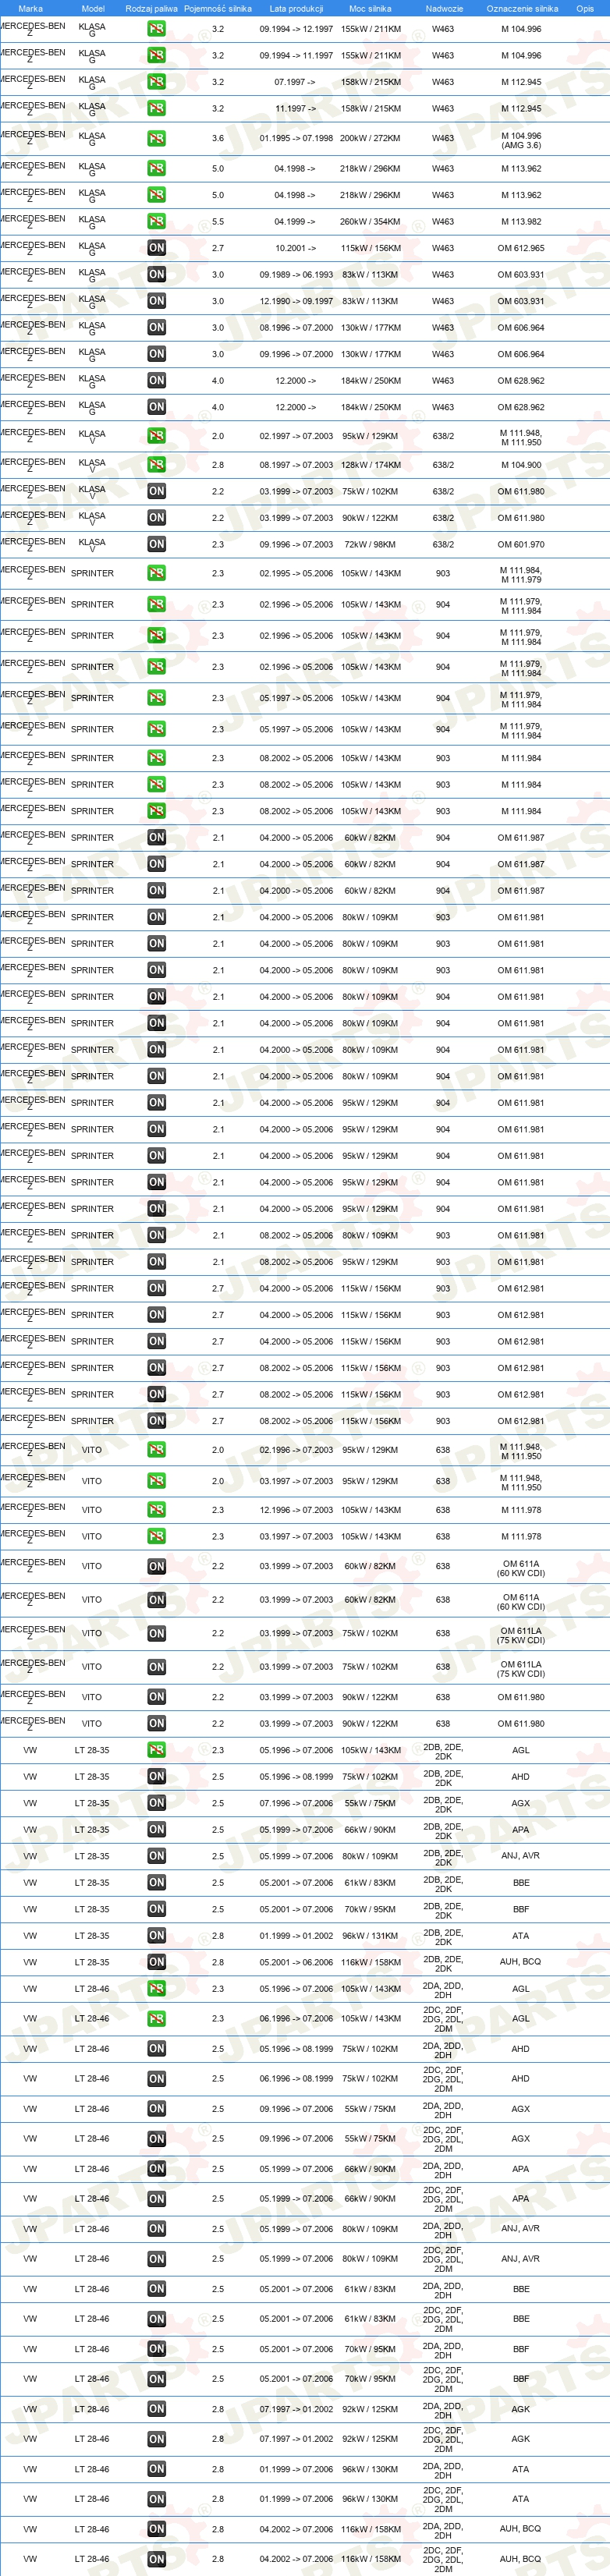
Task: Click the Lata produkcji column header
Action: [x=296, y=8]
